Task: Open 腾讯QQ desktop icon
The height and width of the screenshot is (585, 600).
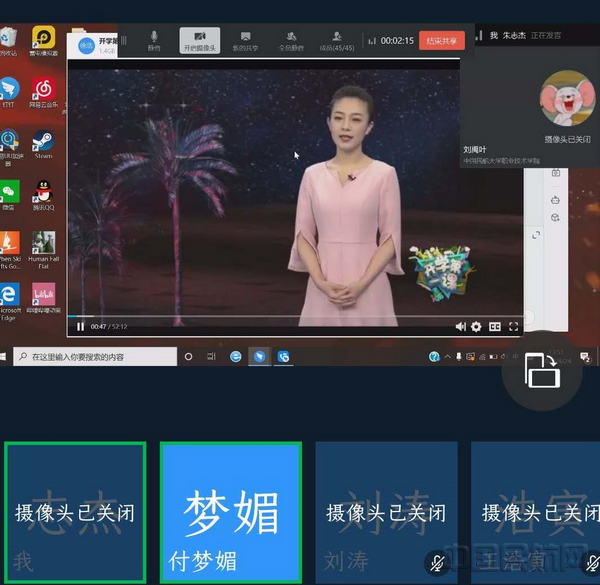Action: 43,192
